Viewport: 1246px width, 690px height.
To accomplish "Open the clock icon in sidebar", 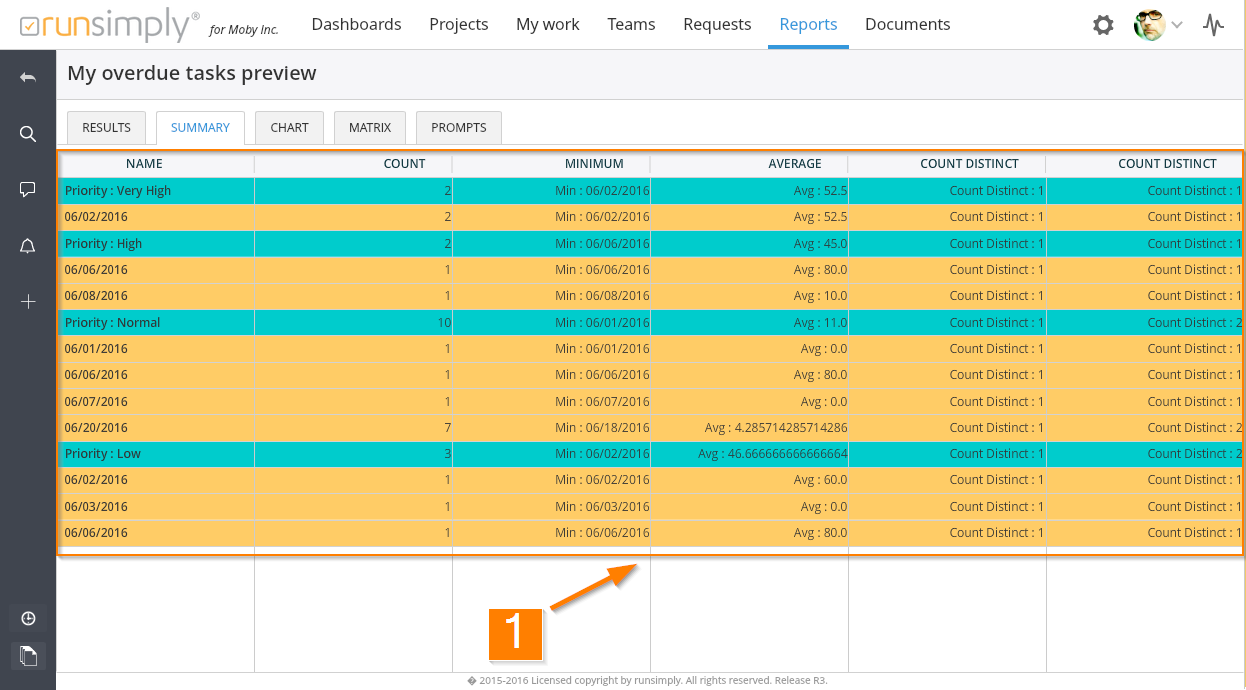I will point(28,618).
